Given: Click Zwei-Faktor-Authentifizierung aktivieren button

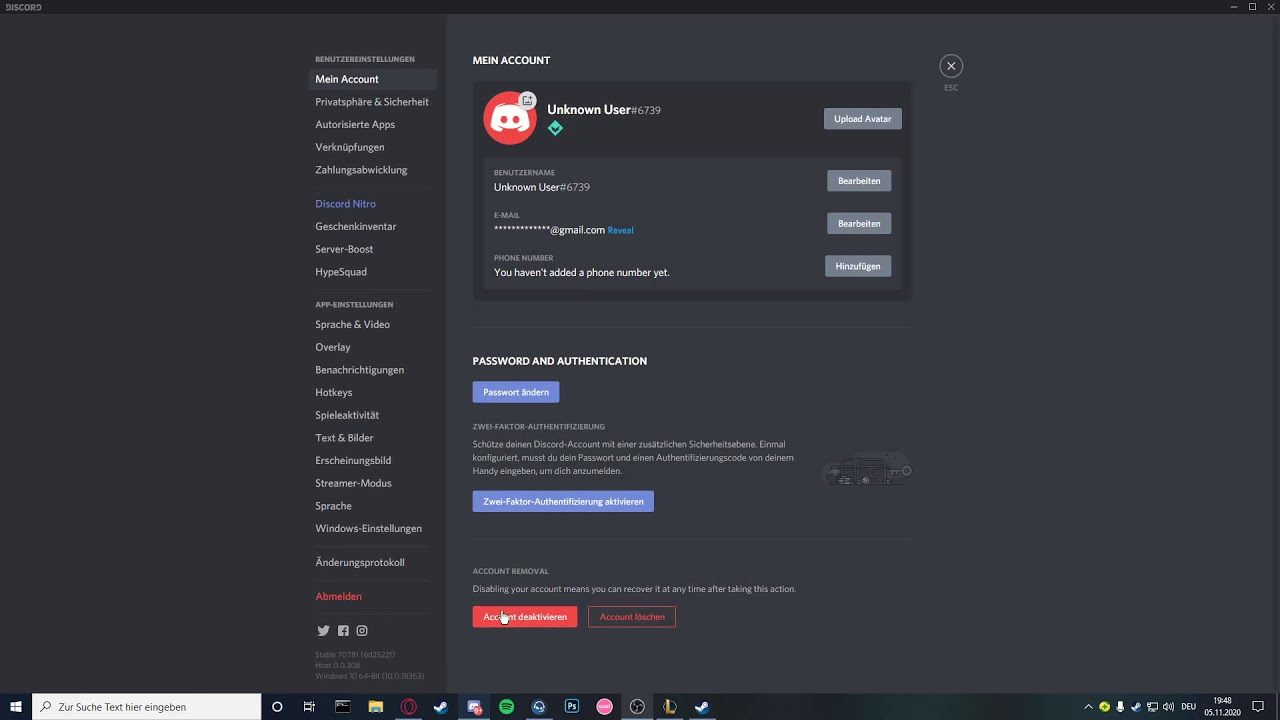Looking at the screenshot, I should (563, 501).
